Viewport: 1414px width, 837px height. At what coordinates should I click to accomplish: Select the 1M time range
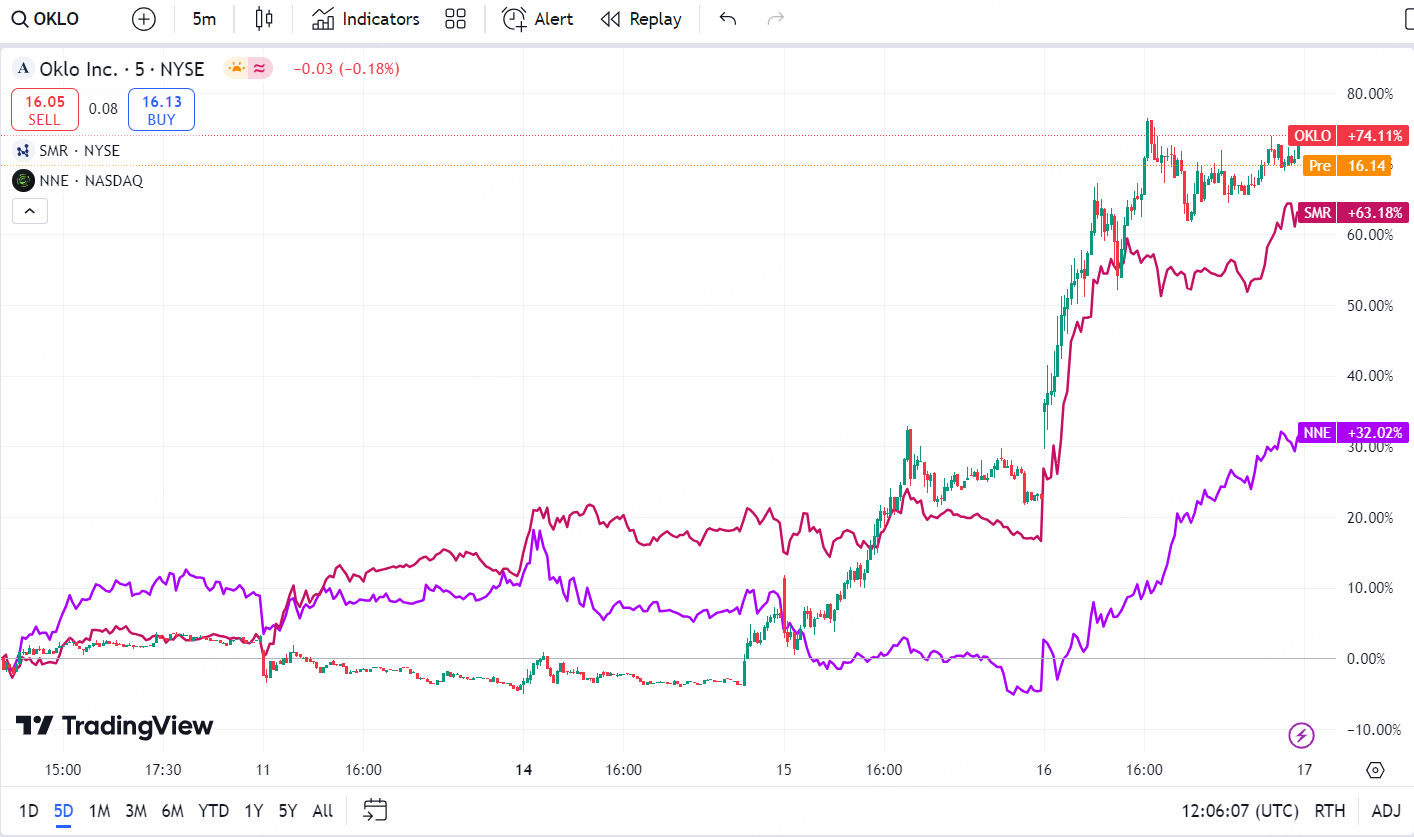tap(99, 811)
